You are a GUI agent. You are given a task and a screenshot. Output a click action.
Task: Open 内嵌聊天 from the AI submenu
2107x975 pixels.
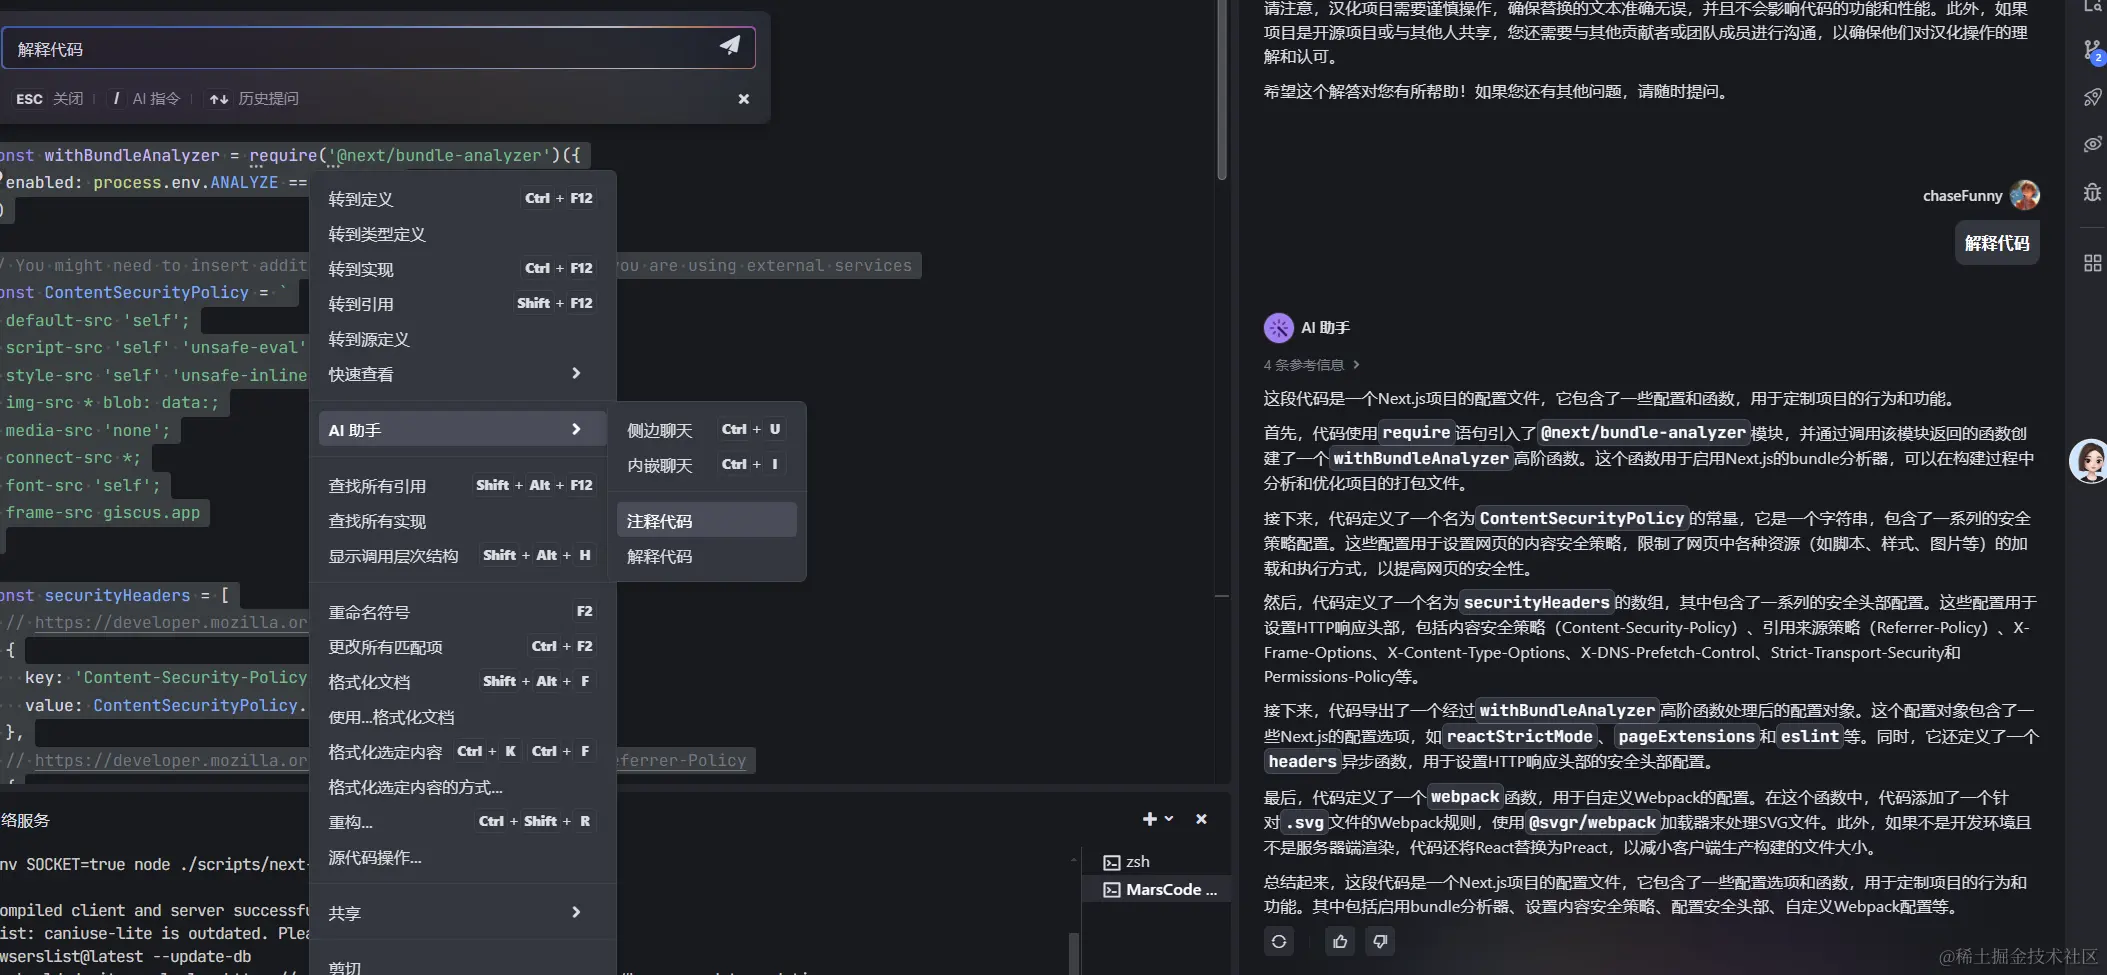706,465
